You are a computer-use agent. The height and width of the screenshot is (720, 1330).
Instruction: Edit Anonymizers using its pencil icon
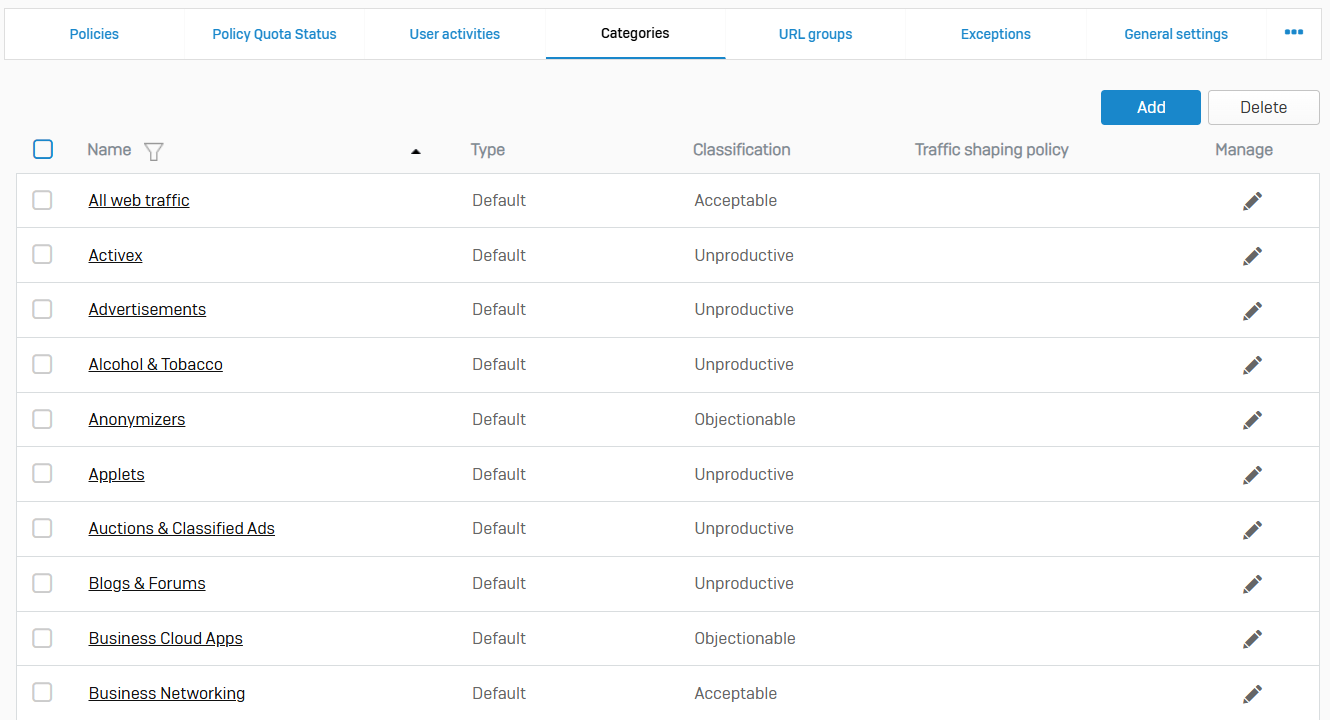[1252, 420]
